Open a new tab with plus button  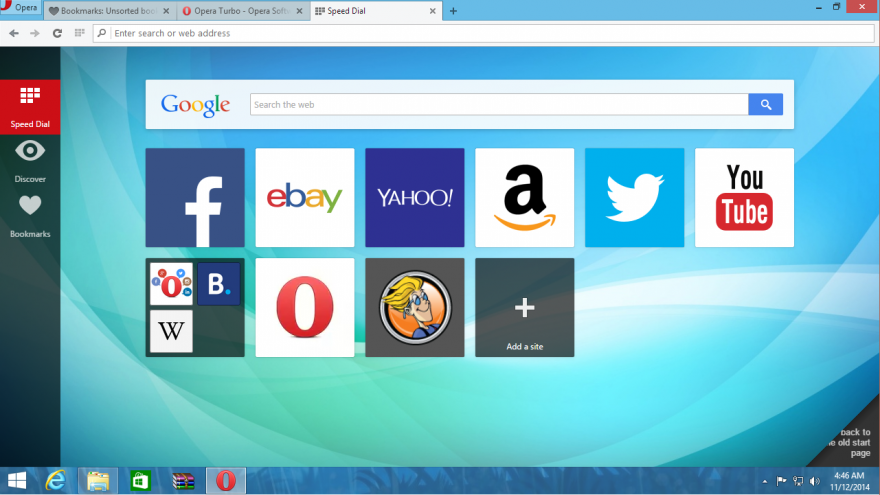(x=453, y=11)
